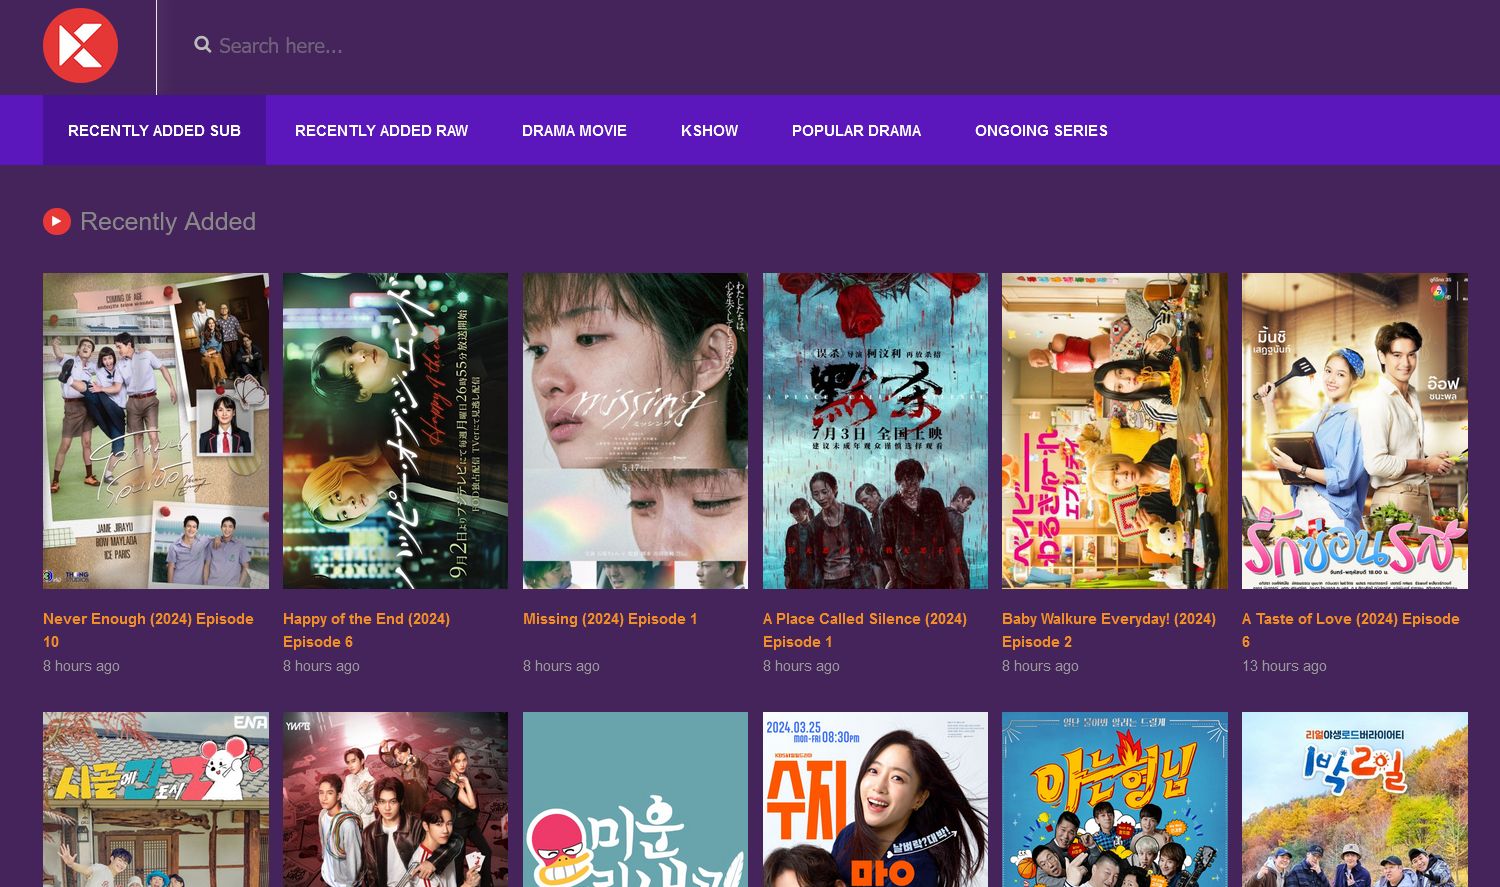
Task: Click the red K site logo
Action: point(80,46)
